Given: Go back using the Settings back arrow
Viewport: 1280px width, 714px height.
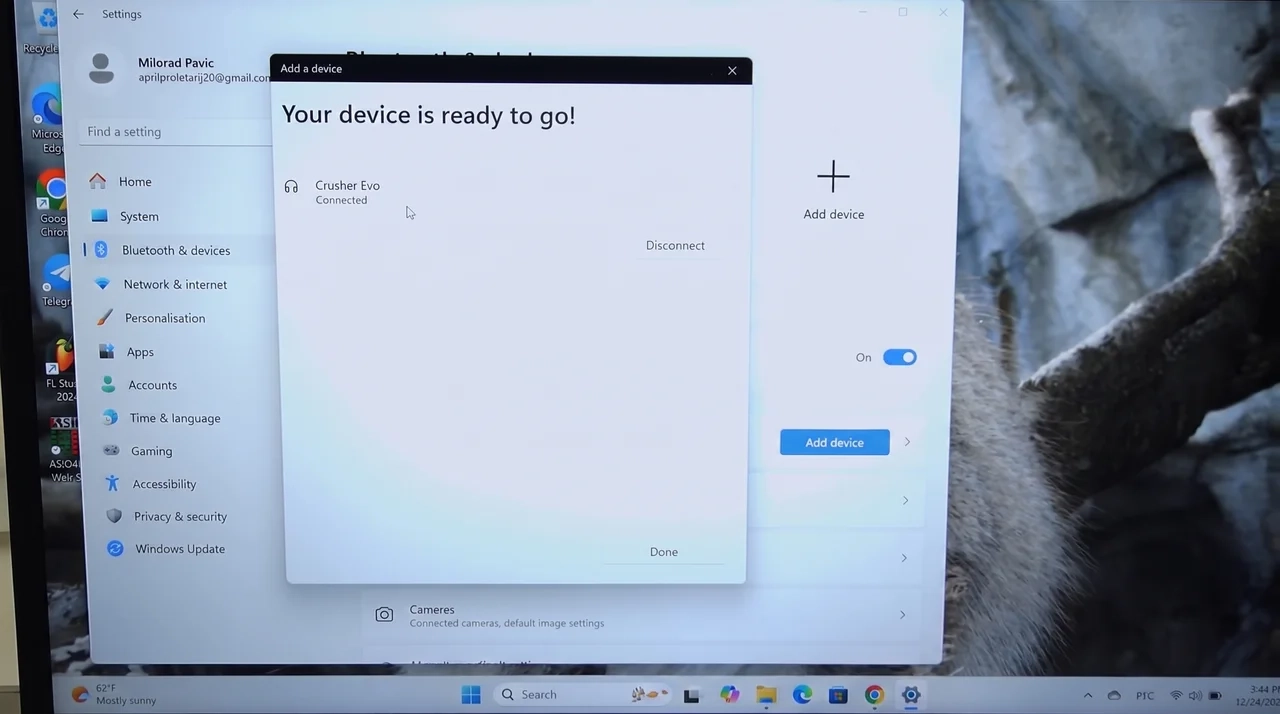Looking at the screenshot, I should click(x=78, y=14).
